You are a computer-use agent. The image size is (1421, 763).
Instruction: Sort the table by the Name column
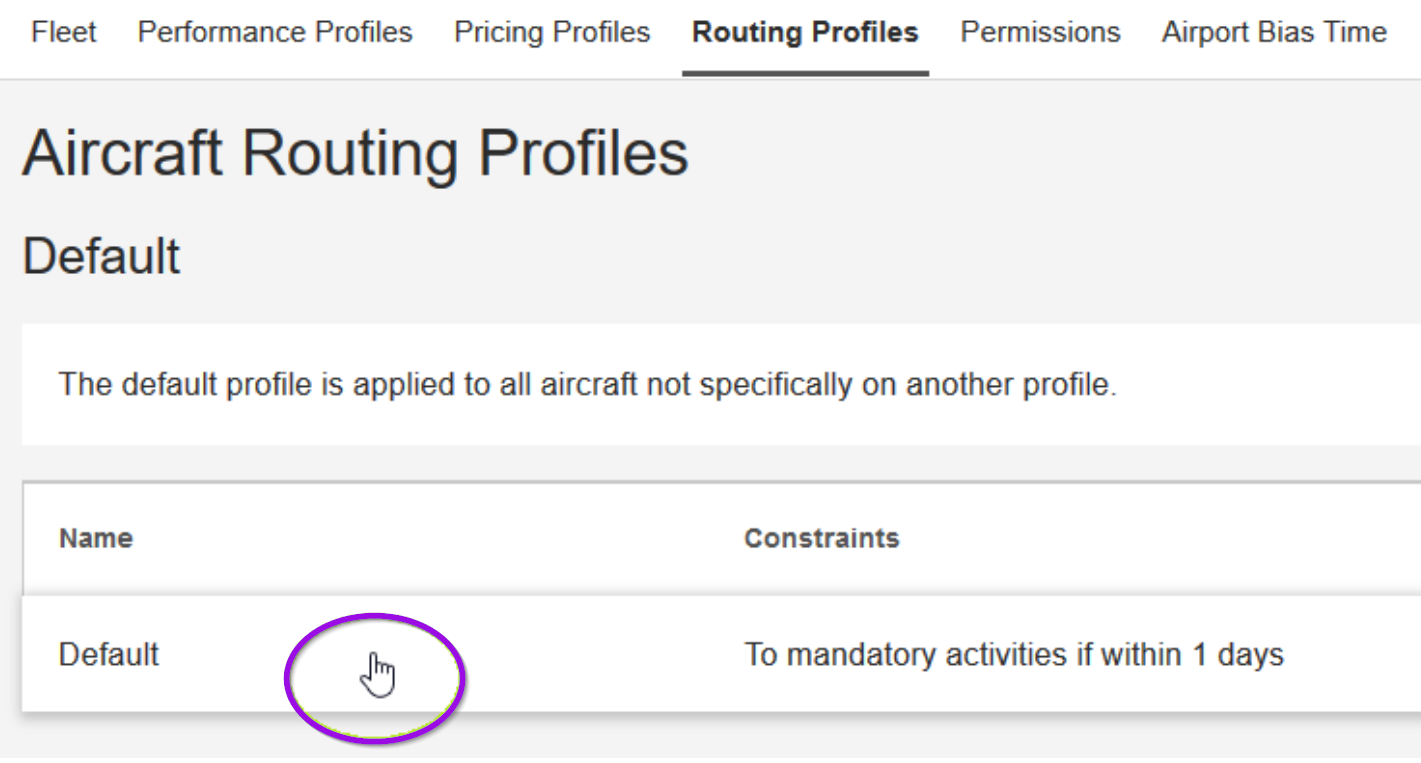pyautogui.click(x=94, y=538)
